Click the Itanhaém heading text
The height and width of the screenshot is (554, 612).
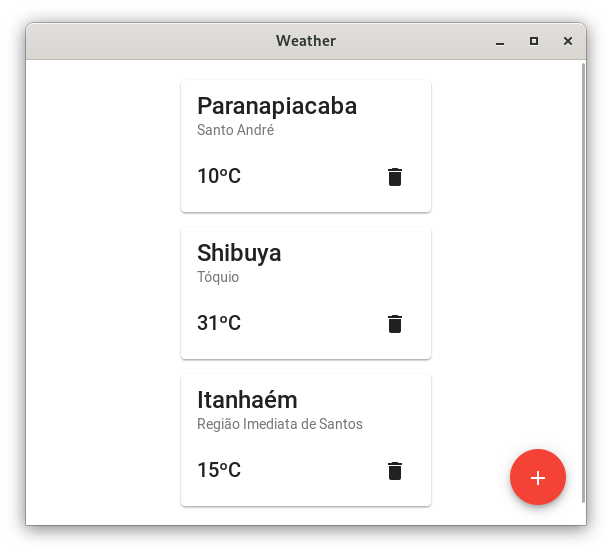tap(247, 400)
